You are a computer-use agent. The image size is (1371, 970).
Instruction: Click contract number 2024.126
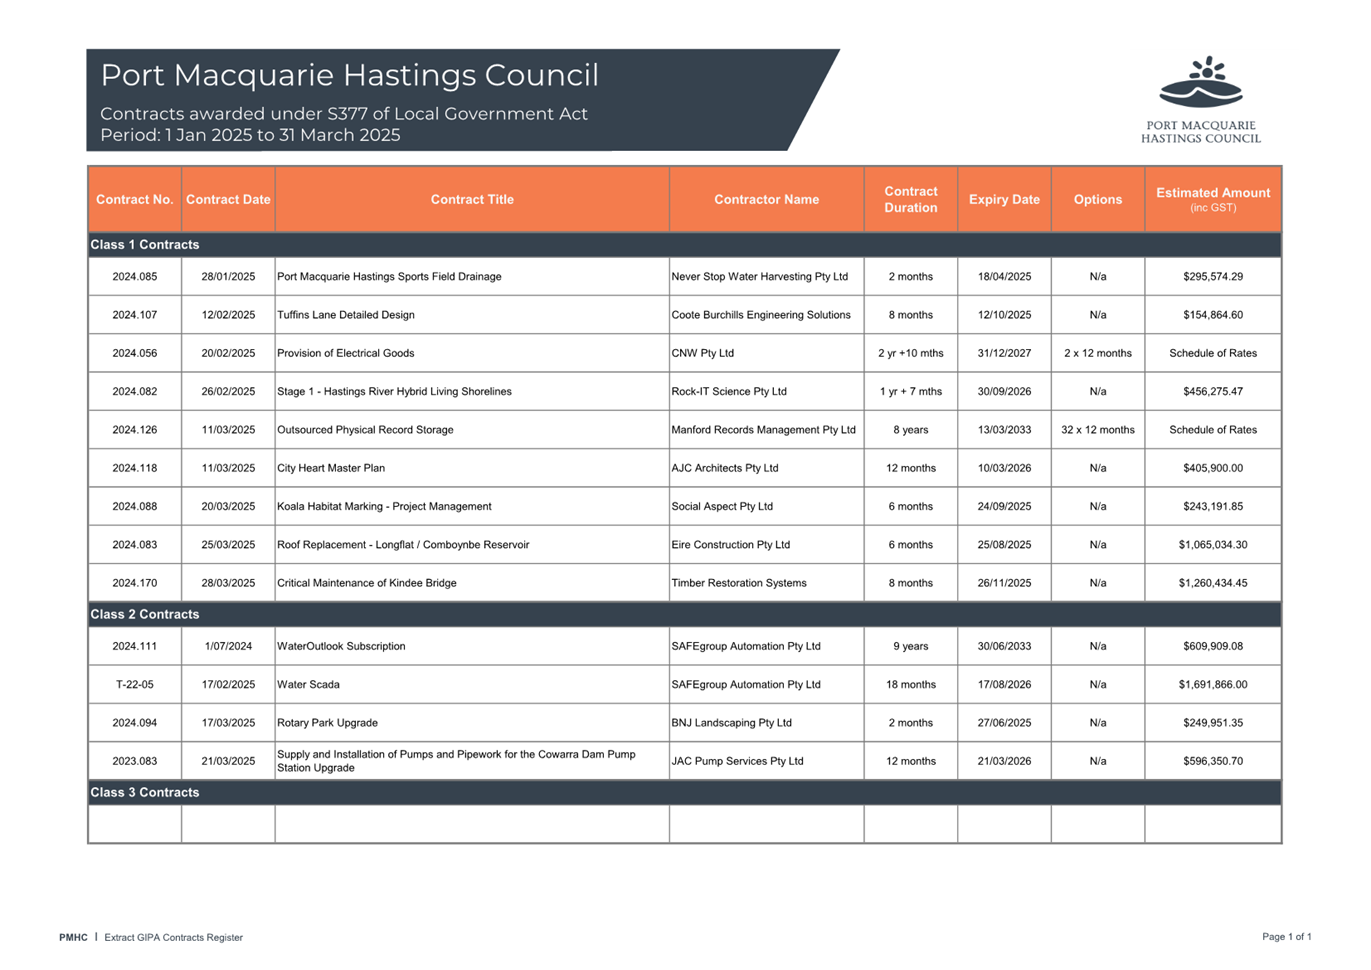(135, 430)
